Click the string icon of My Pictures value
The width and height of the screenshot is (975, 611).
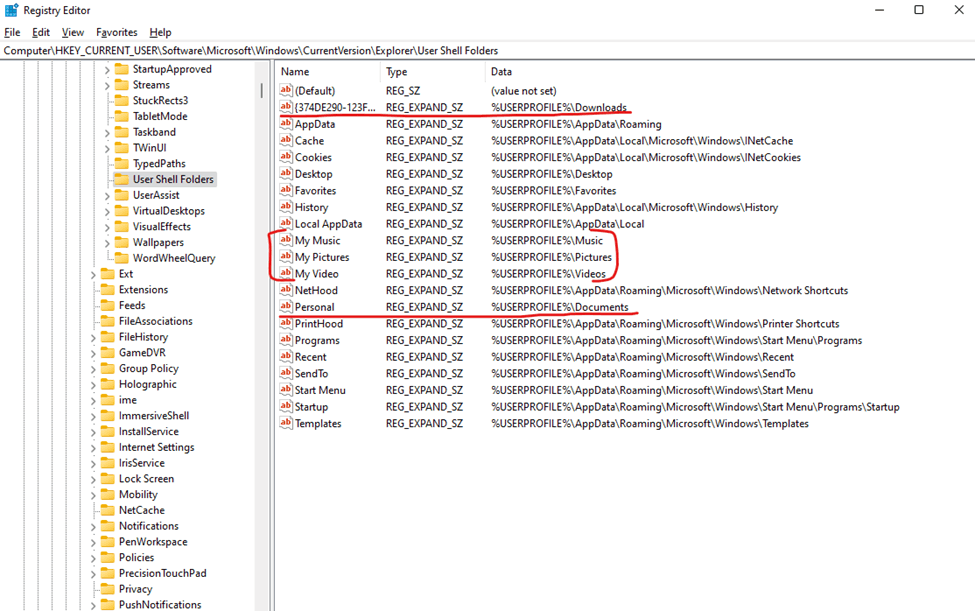(x=285, y=256)
